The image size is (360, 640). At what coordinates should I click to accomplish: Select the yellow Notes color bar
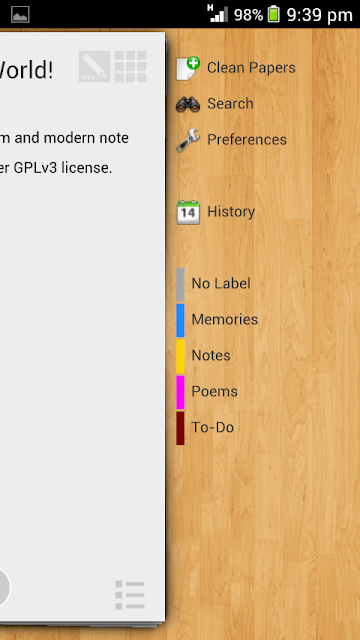pos(180,356)
